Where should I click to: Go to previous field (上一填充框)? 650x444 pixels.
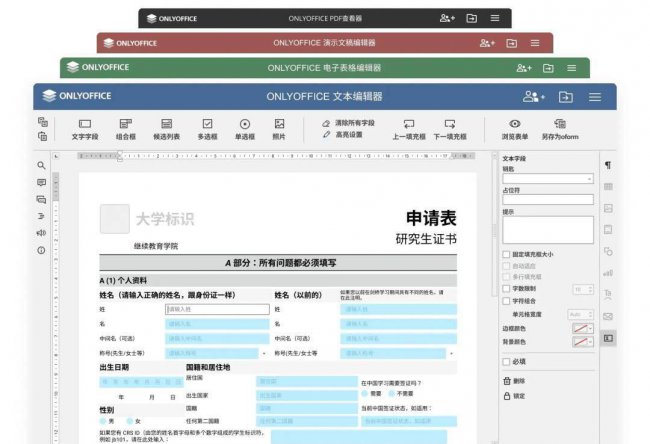click(x=409, y=129)
